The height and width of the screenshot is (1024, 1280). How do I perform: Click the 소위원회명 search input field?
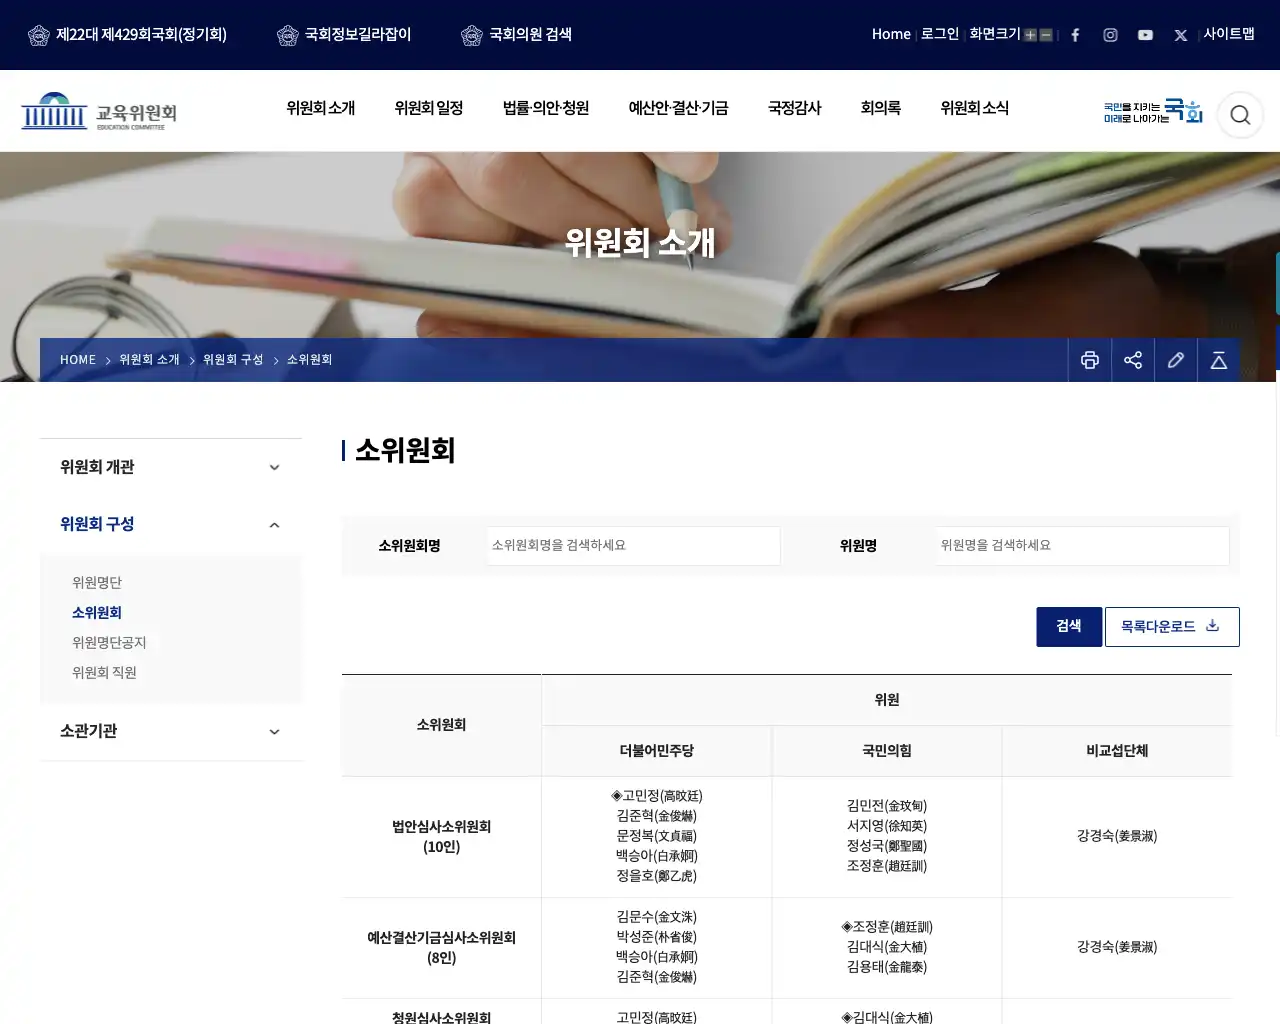coord(633,546)
